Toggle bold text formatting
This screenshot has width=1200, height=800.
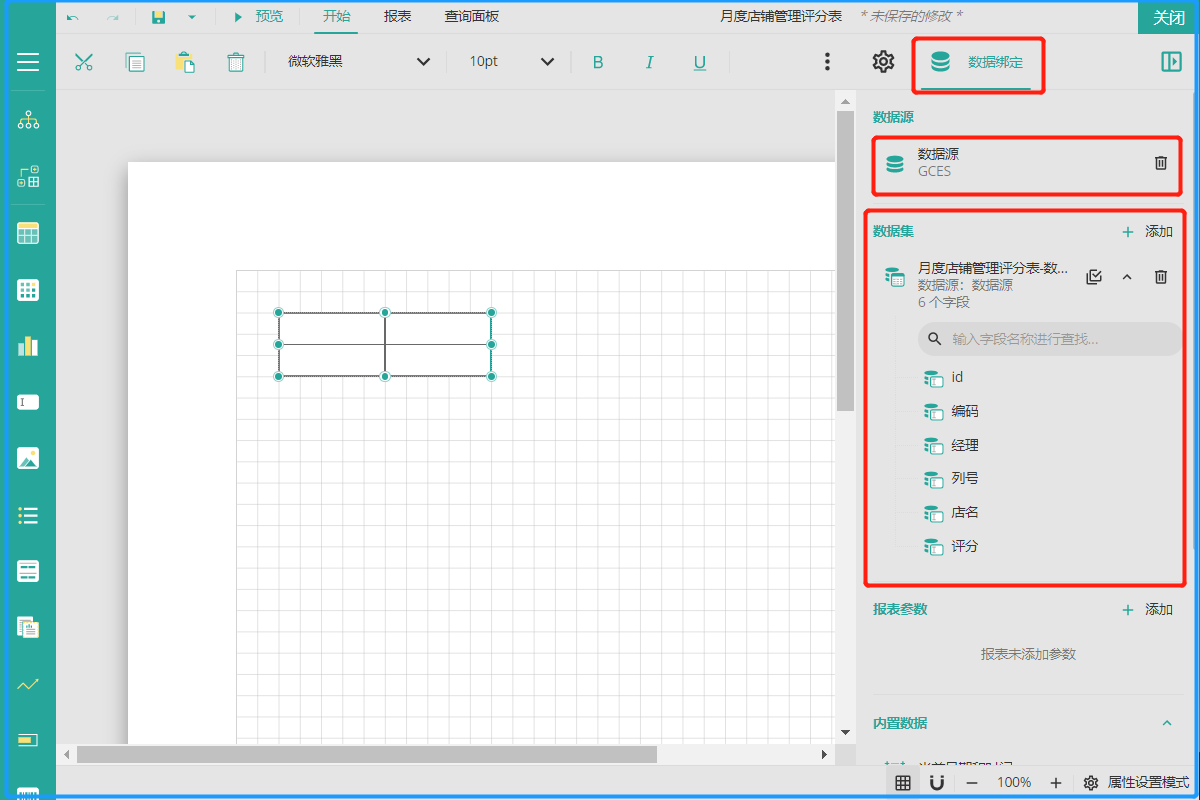(x=598, y=62)
